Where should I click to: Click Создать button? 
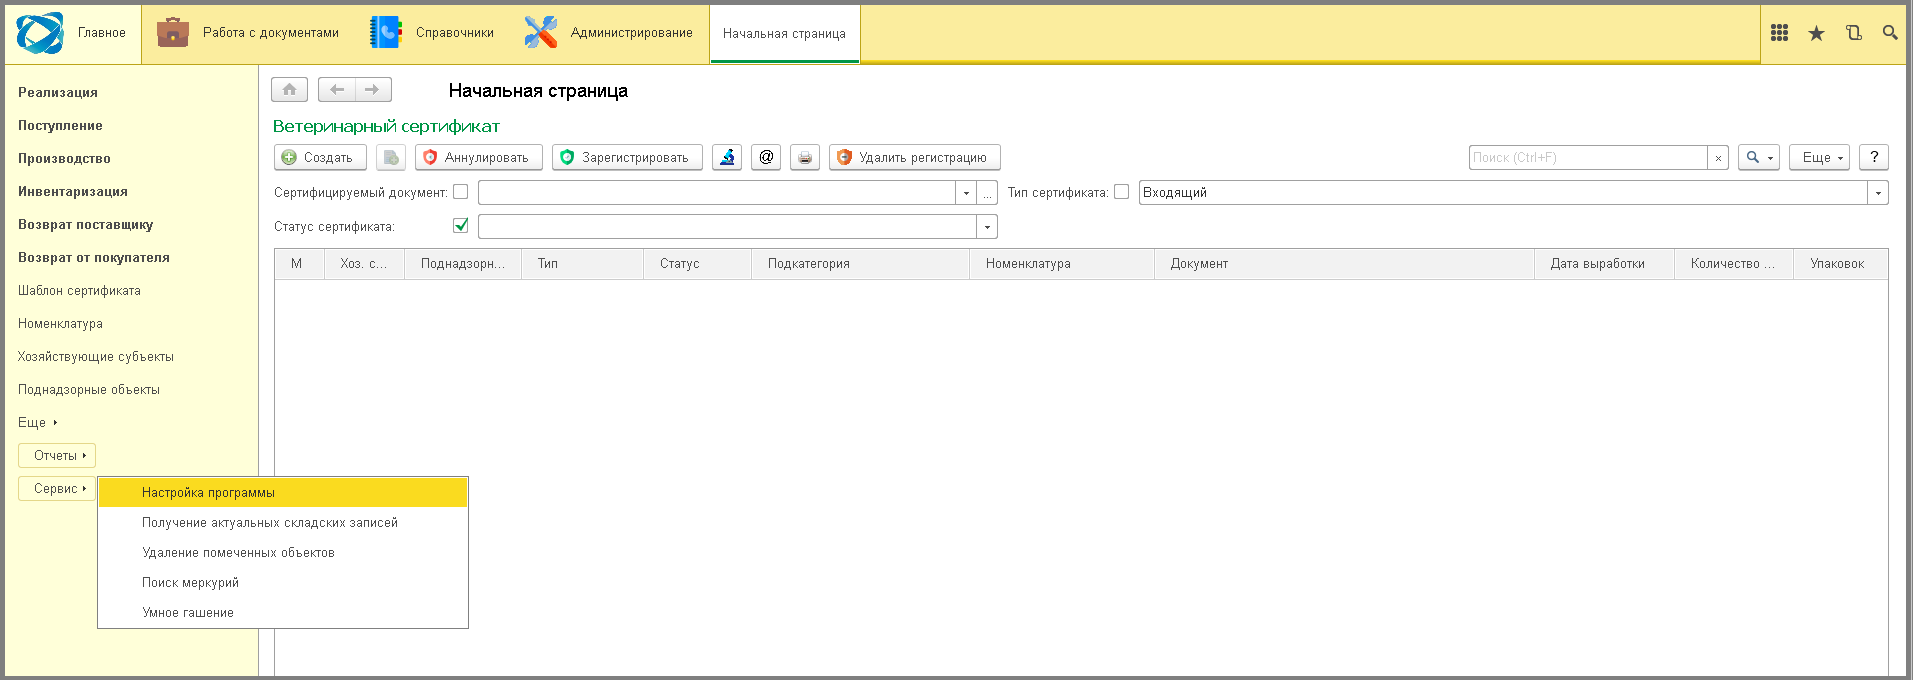(x=320, y=157)
